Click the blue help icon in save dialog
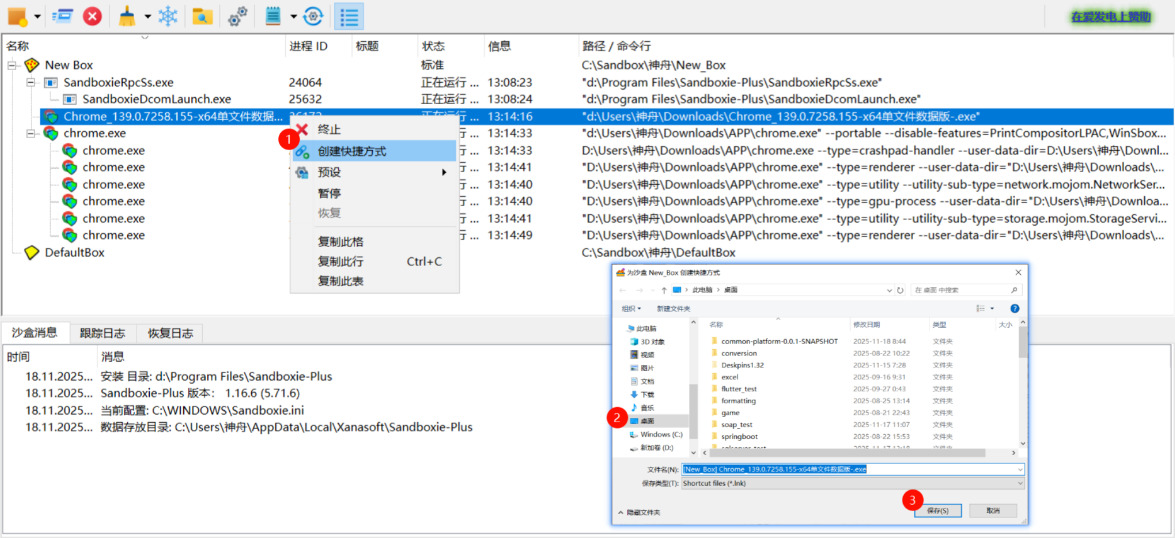This screenshot has width=1175, height=538. point(1015,308)
